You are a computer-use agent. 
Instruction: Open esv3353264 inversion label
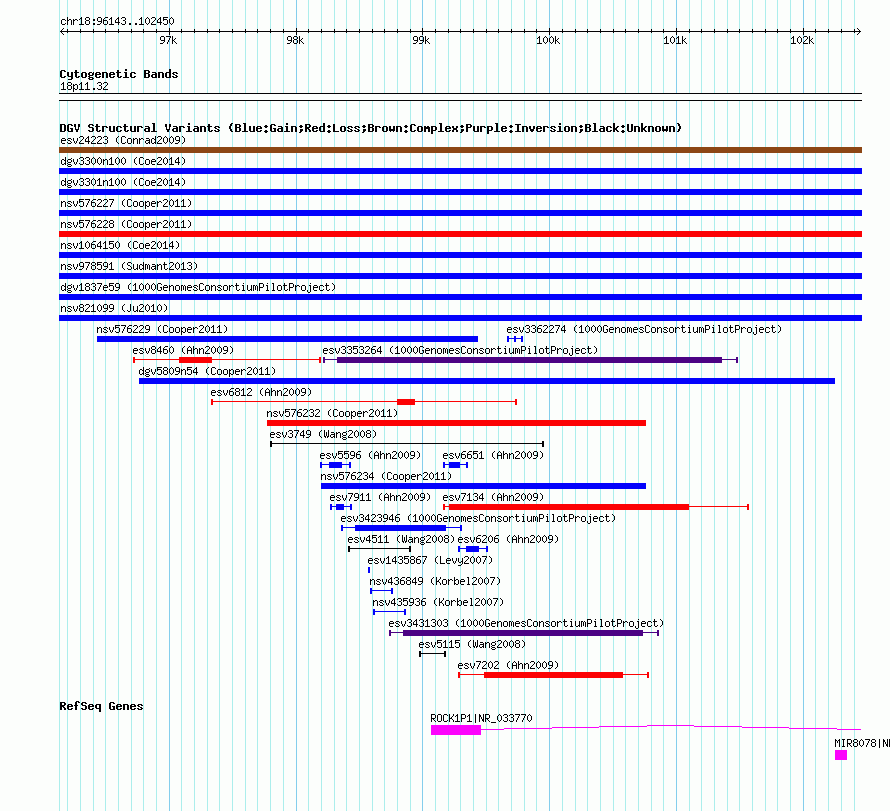pyautogui.click(x=460, y=350)
